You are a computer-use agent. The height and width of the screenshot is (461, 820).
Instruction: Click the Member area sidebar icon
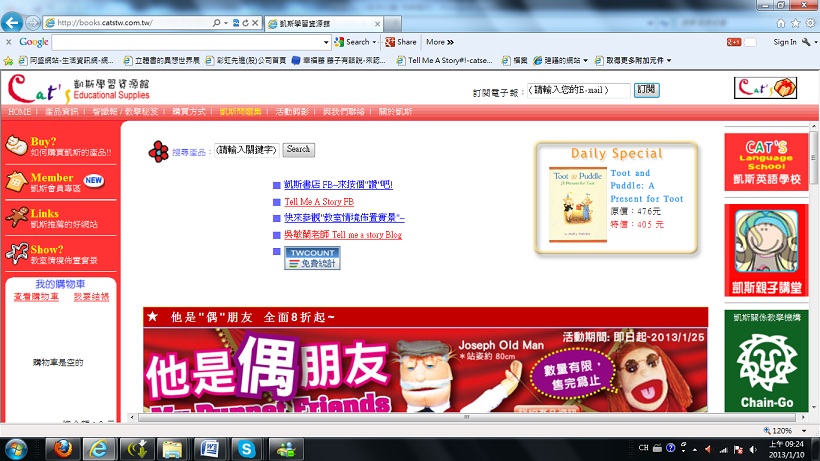pos(17,182)
